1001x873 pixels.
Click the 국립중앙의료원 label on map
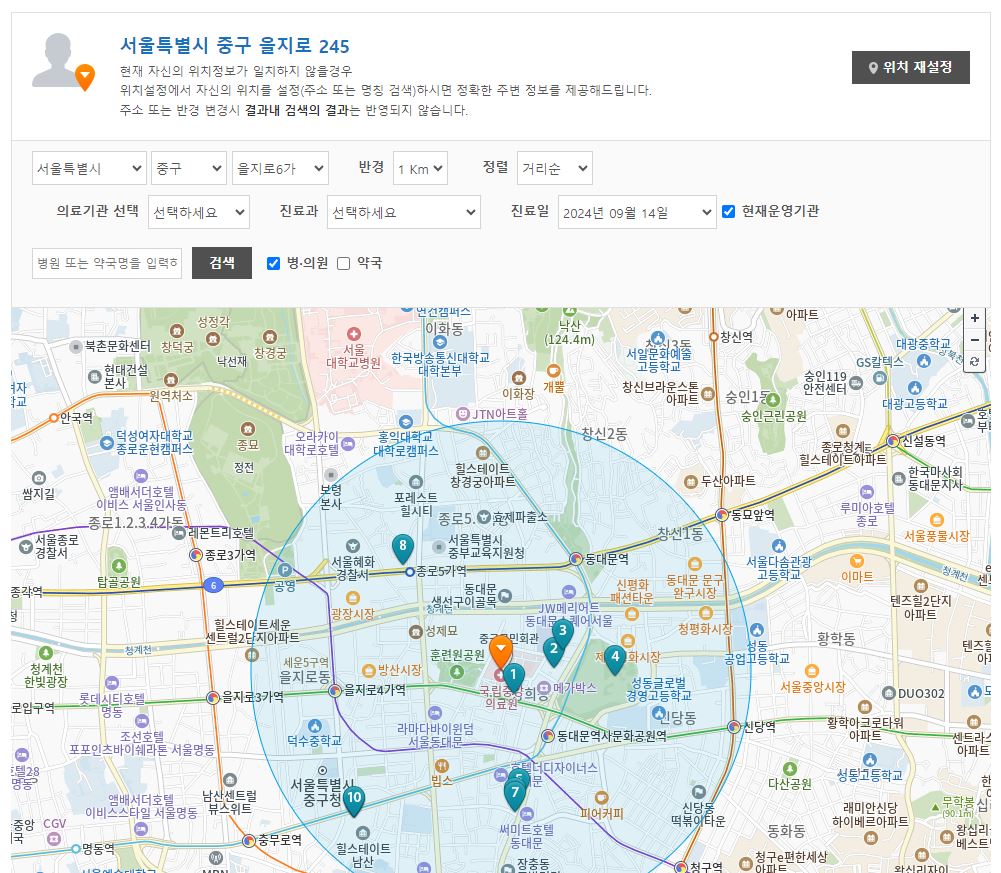[x=501, y=697]
